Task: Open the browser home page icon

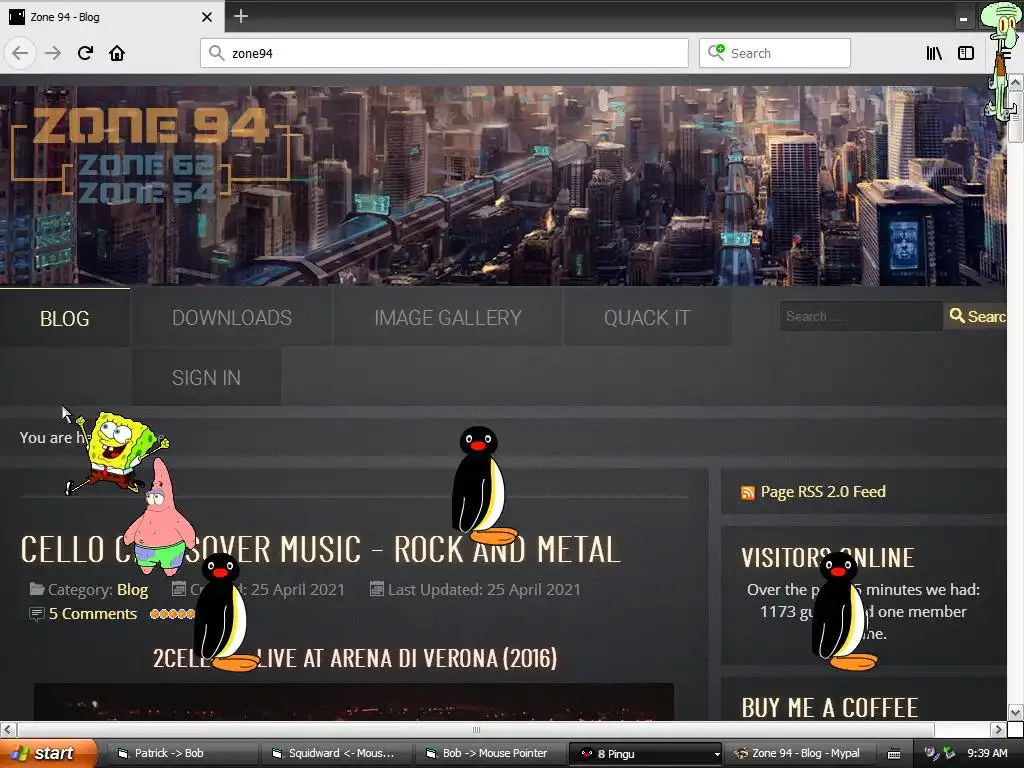Action: pos(117,53)
